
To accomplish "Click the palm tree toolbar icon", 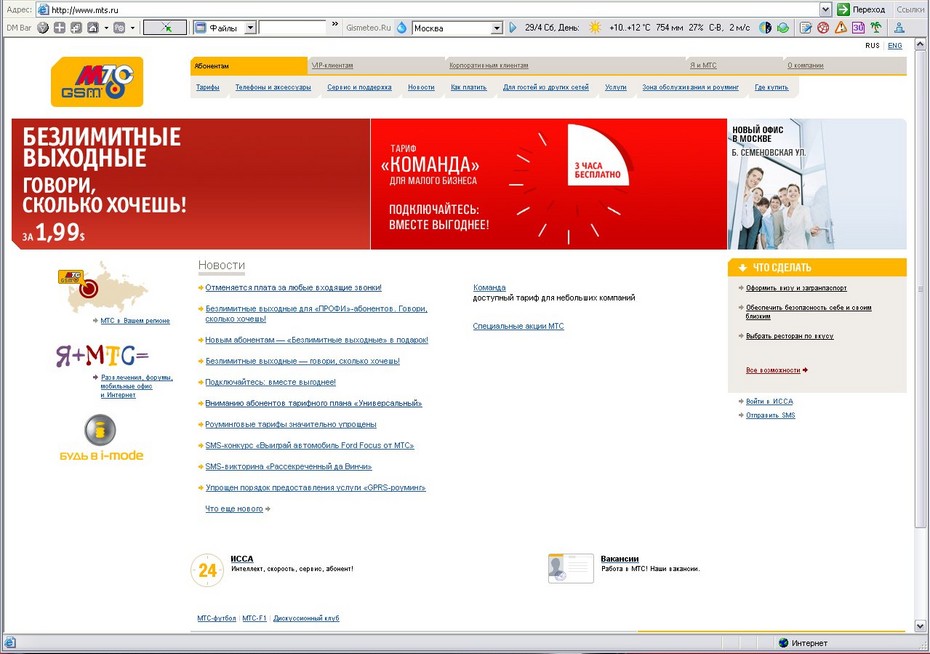I will [876, 27].
